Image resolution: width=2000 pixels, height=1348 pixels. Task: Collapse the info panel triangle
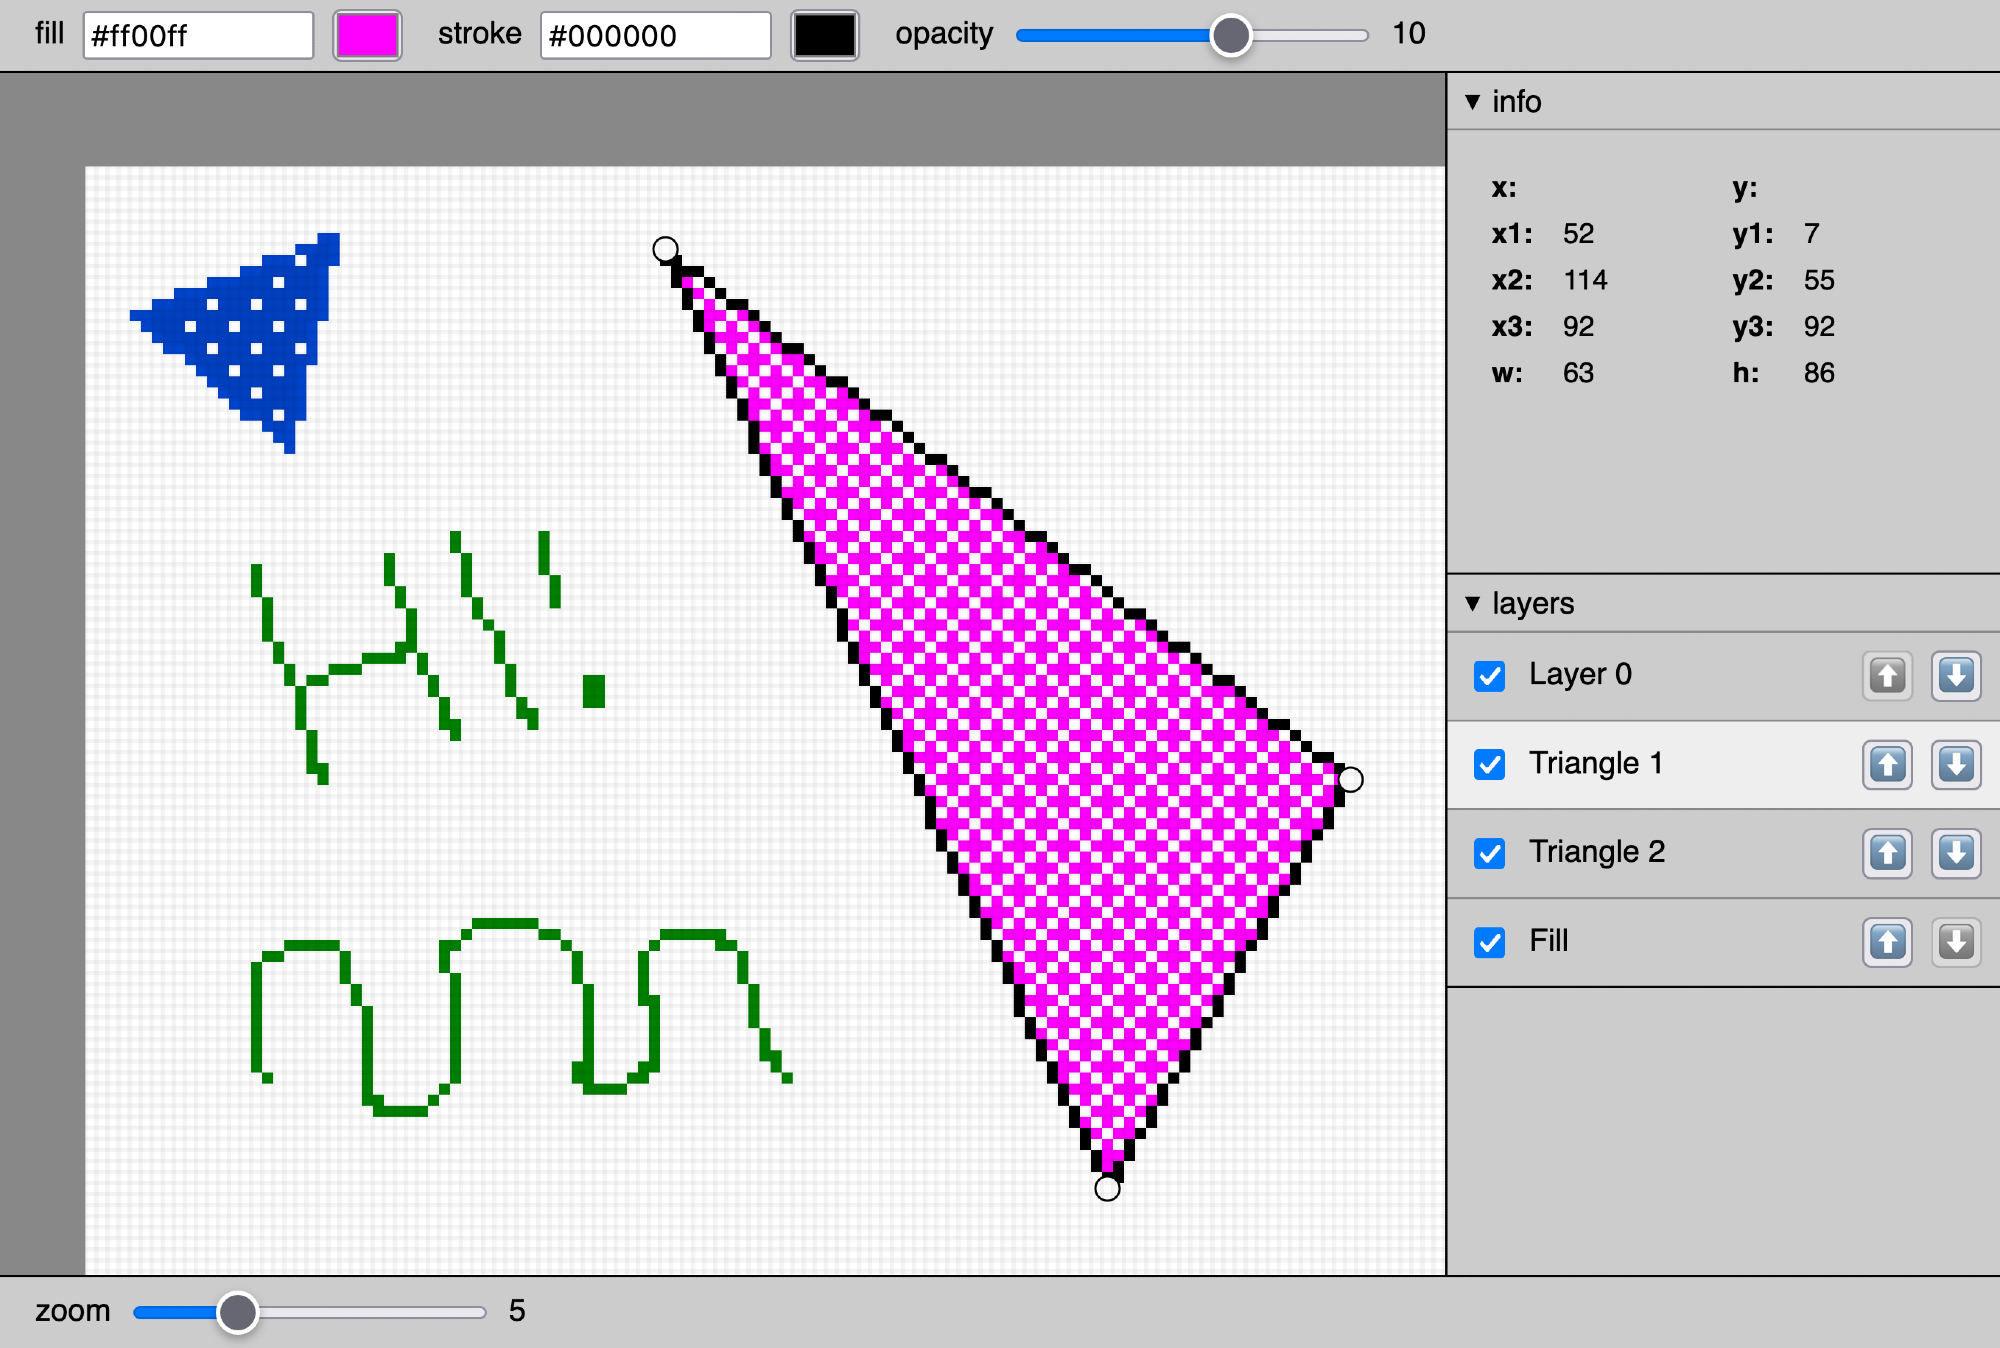click(1472, 102)
